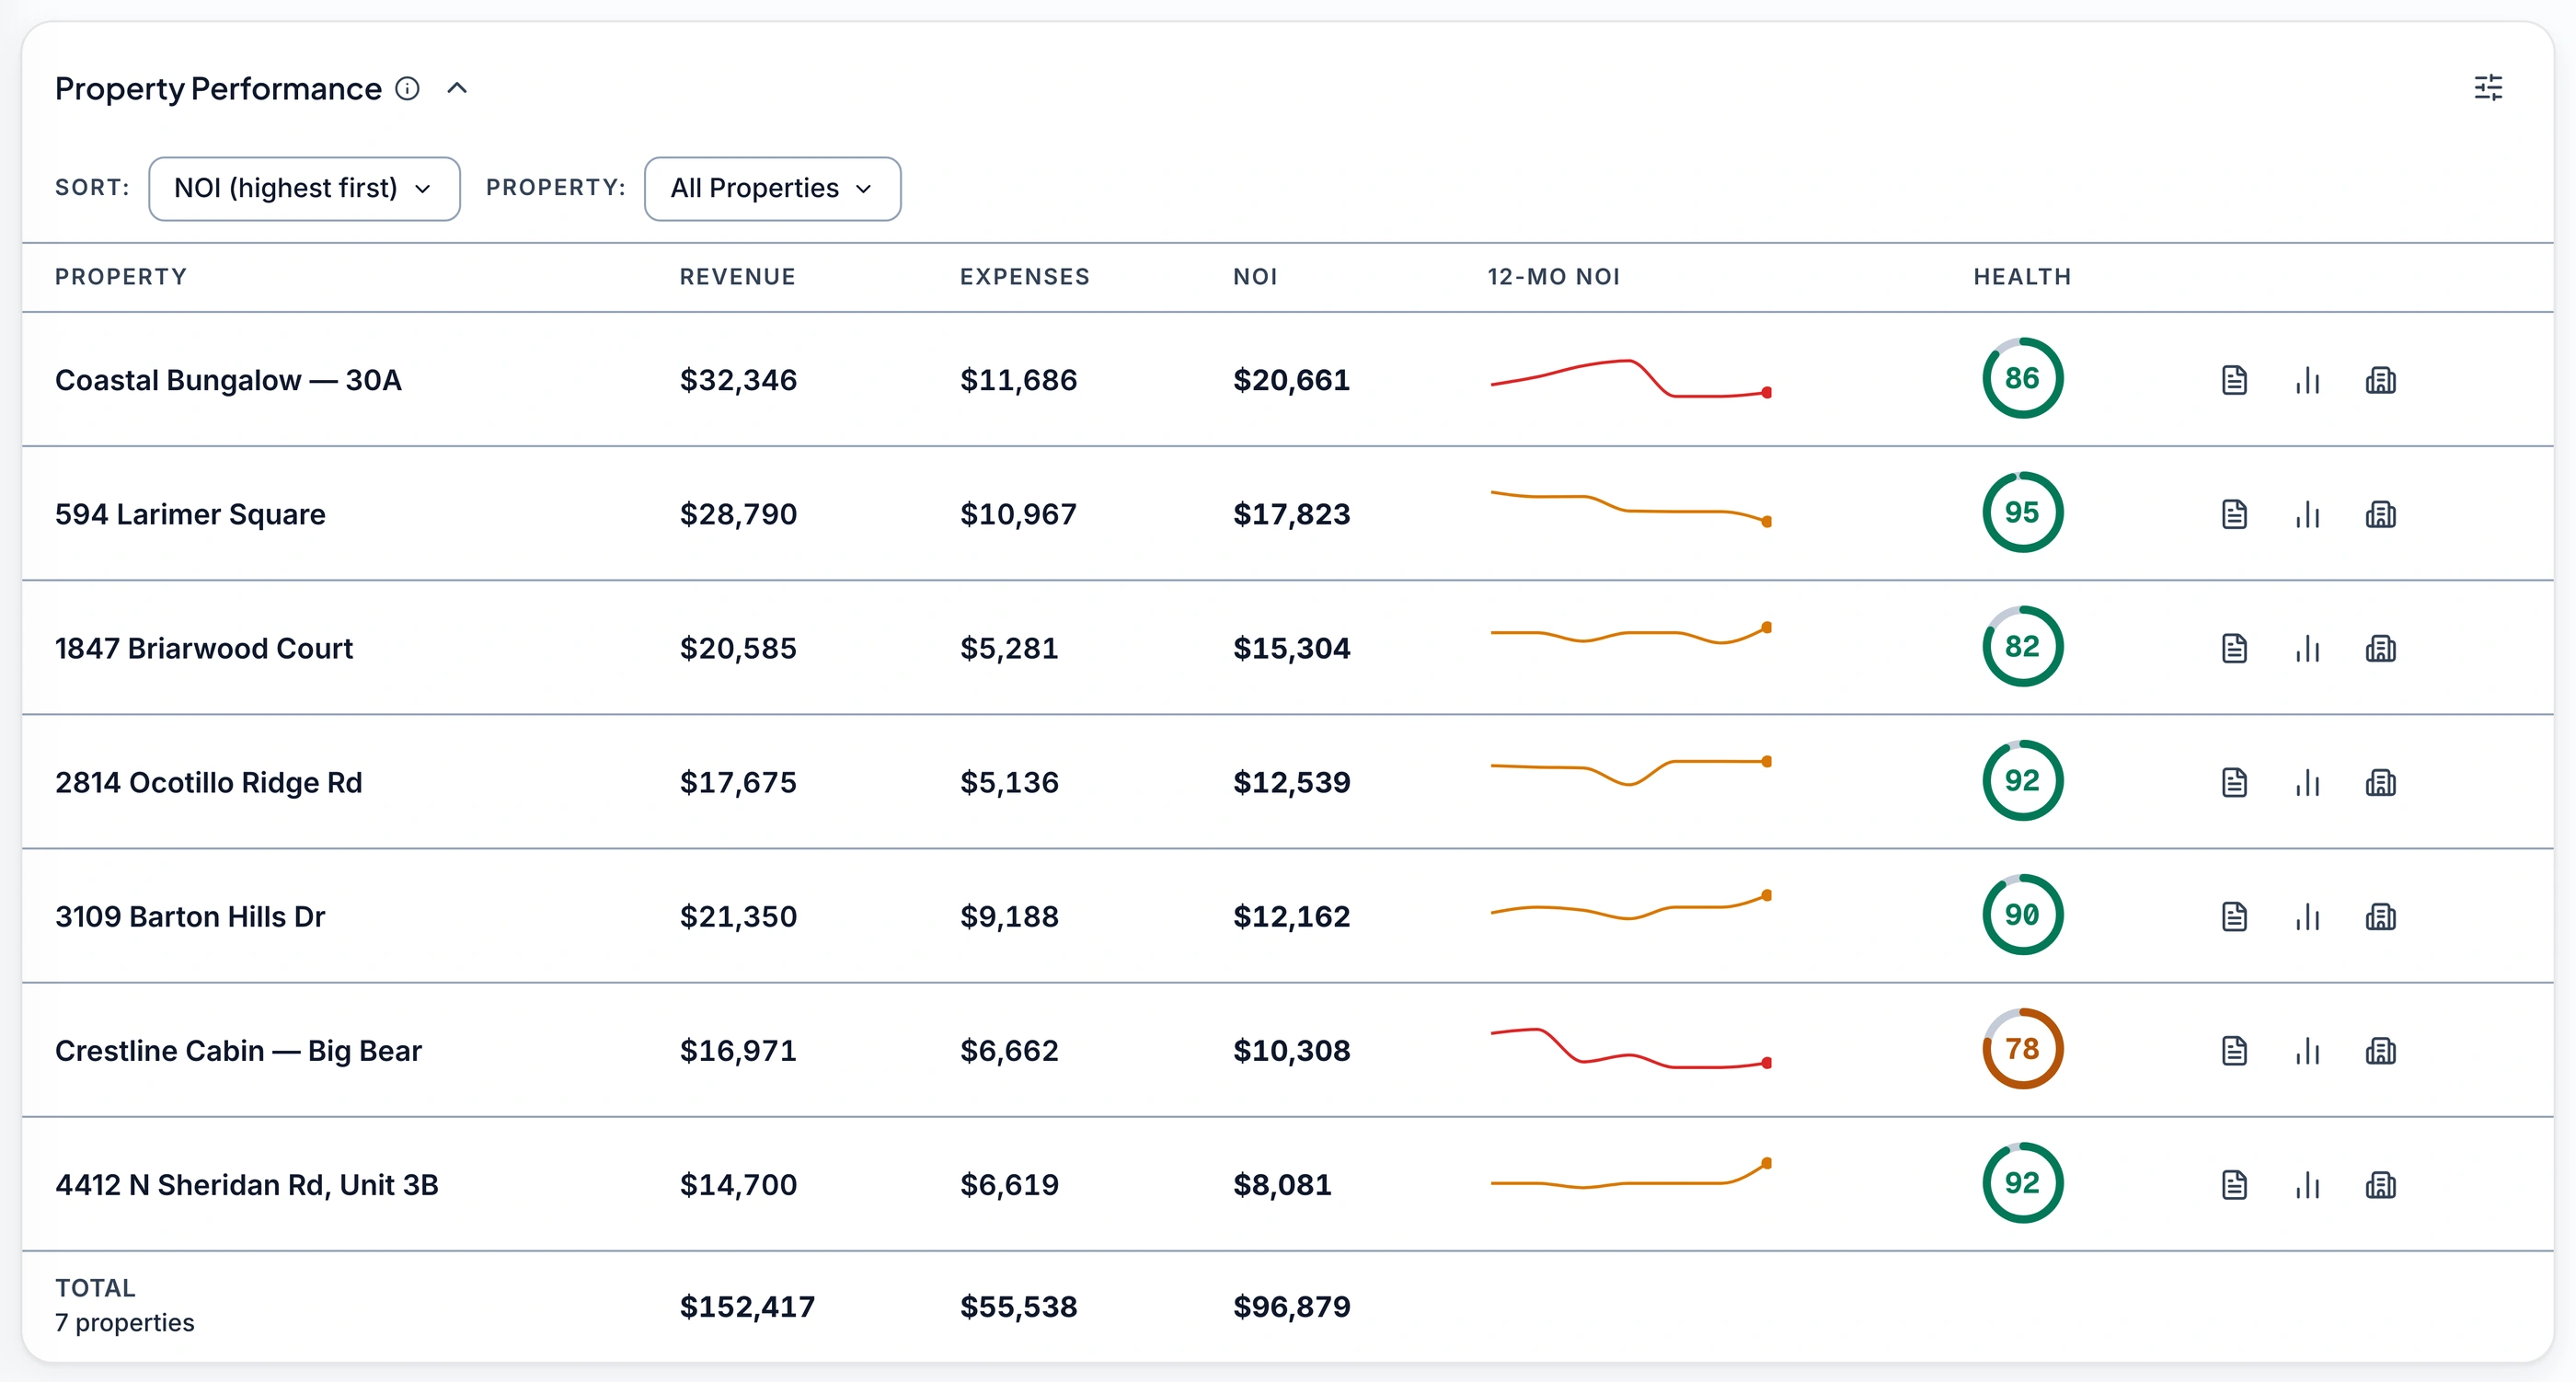Select property name 4412 N Sheridan Rd, Unit 3B
Image resolution: width=2576 pixels, height=1382 pixels.
(x=247, y=1184)
